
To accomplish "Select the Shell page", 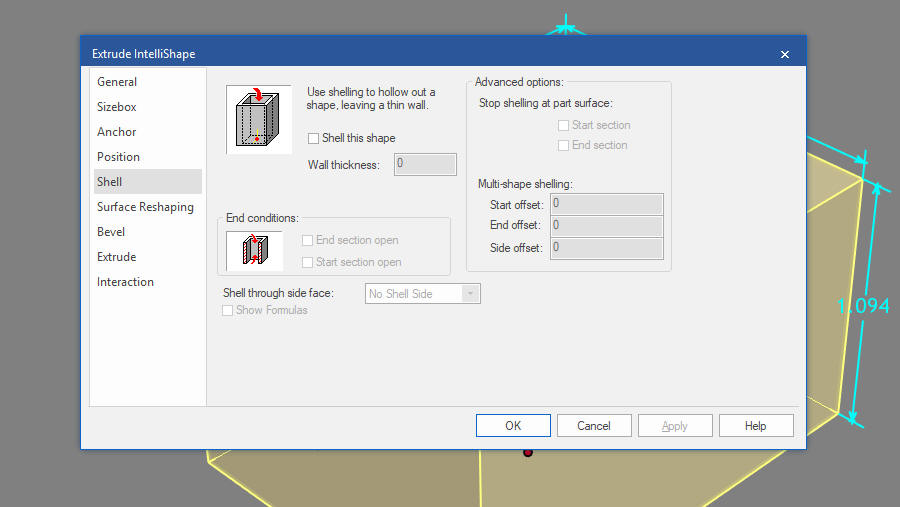I will coord(148,181).
